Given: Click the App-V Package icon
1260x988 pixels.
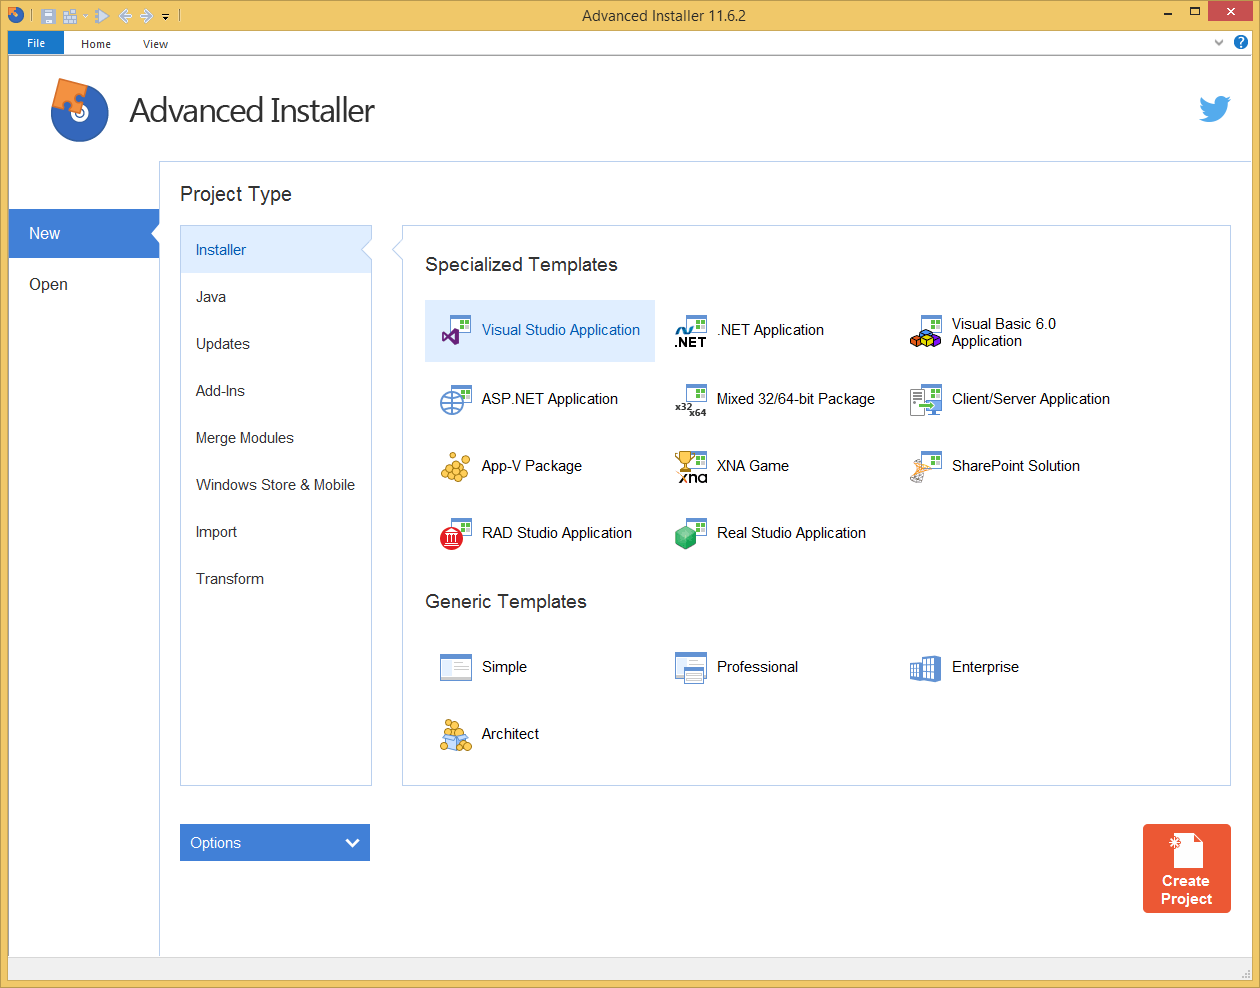Looking at the screenshot, I should [x=456, y=467].
